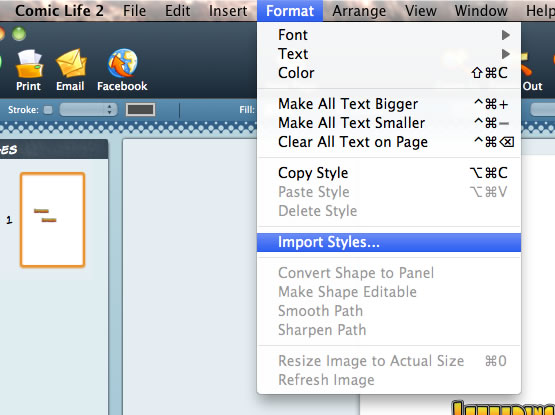Image resolution: width=555 pixels, height=415 pixels.
Task: Select page 1 thumbnail
Action: pyautogui.click(x=52, y=220)
